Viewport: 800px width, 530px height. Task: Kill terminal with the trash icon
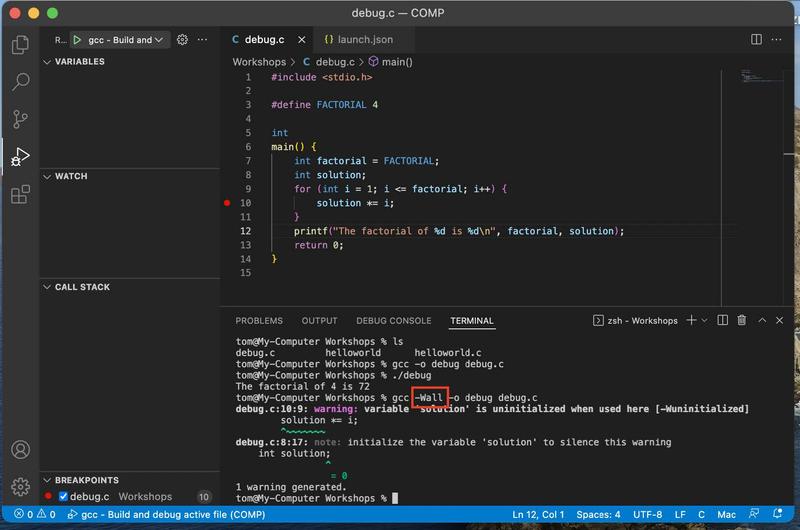pyautogui.click(x=741, y=321)
